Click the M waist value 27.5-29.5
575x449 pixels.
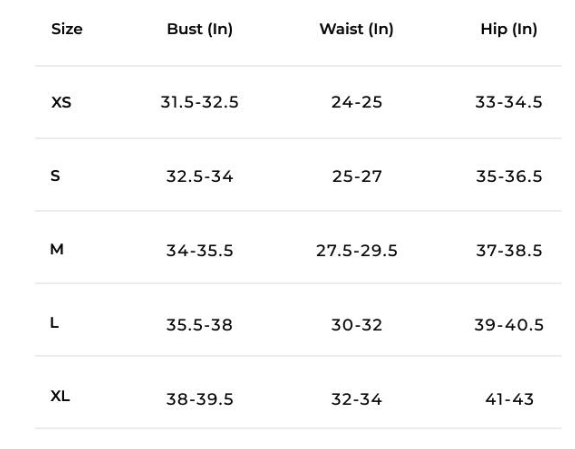click(357, 251)
